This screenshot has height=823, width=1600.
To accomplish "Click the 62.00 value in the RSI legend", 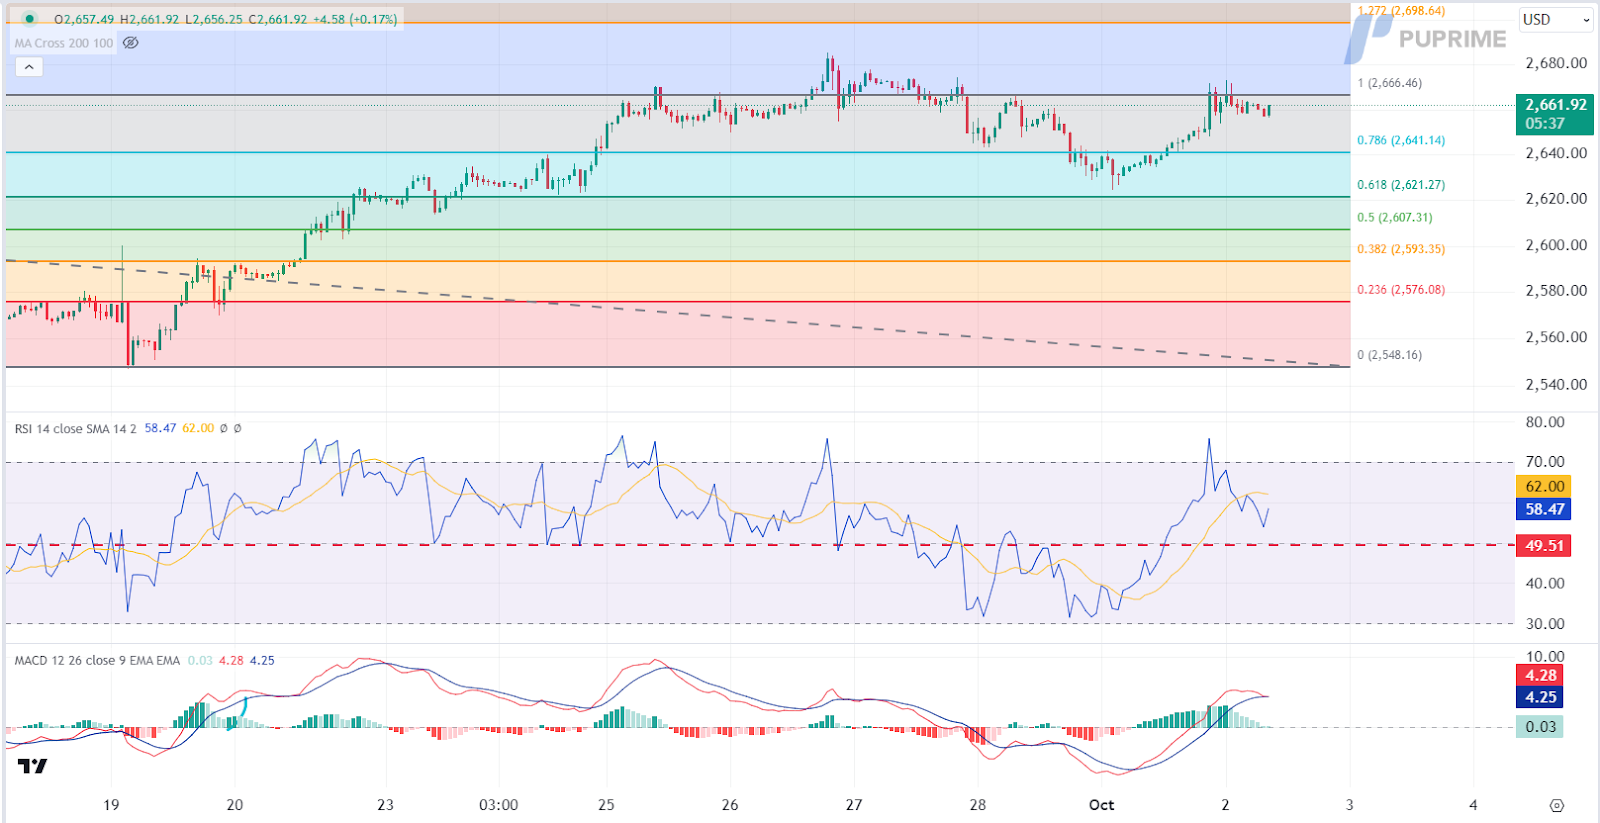I will coord(198,428).
